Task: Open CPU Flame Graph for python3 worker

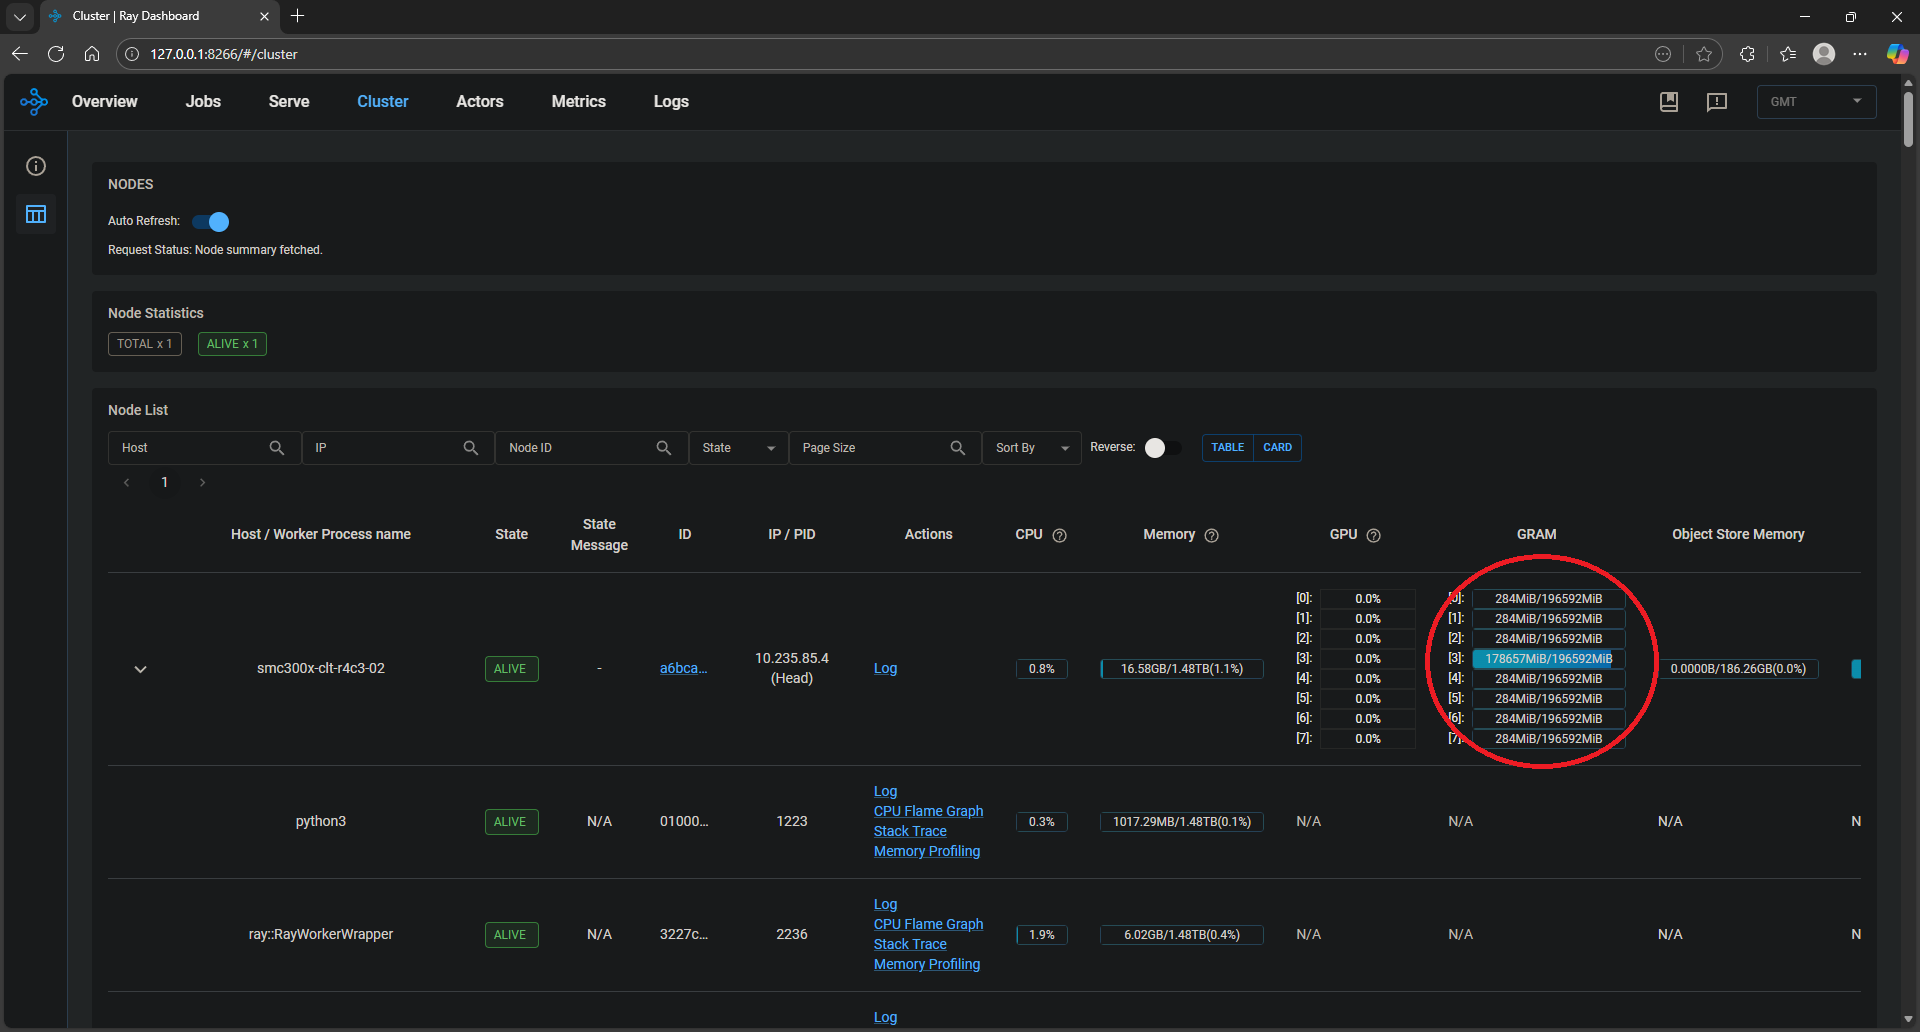Action: (928, 810)
